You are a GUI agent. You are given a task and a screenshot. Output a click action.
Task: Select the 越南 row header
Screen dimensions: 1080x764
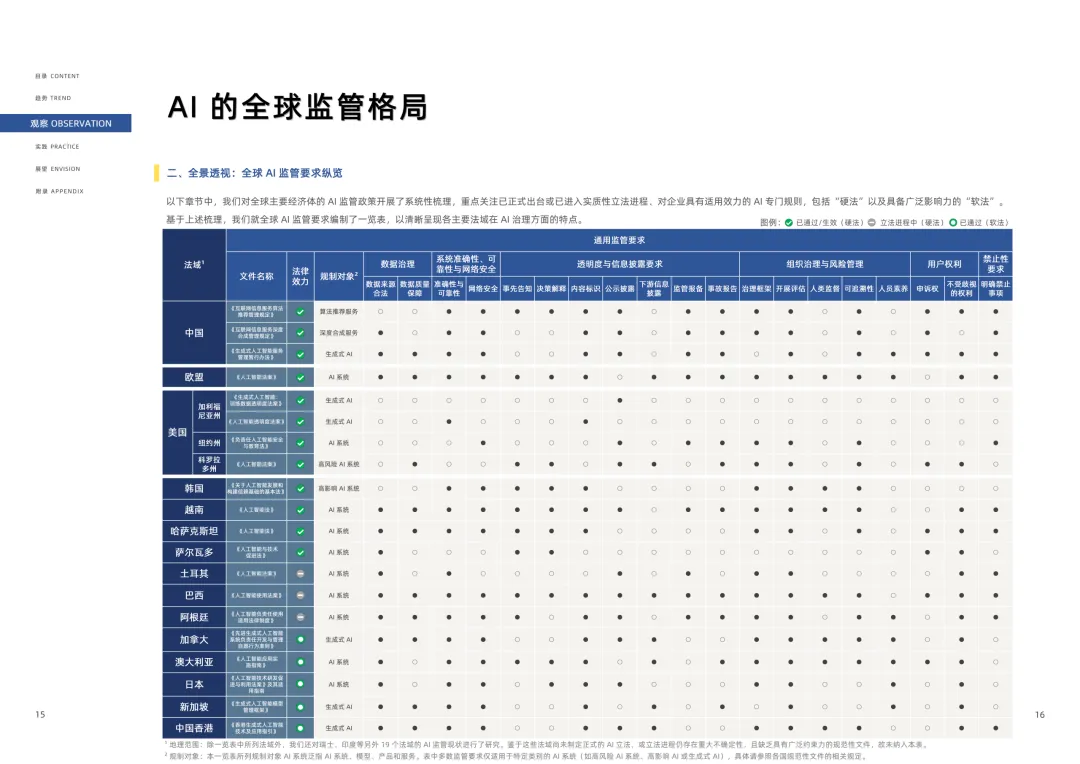pyautogui.click(x=194, y=510)
